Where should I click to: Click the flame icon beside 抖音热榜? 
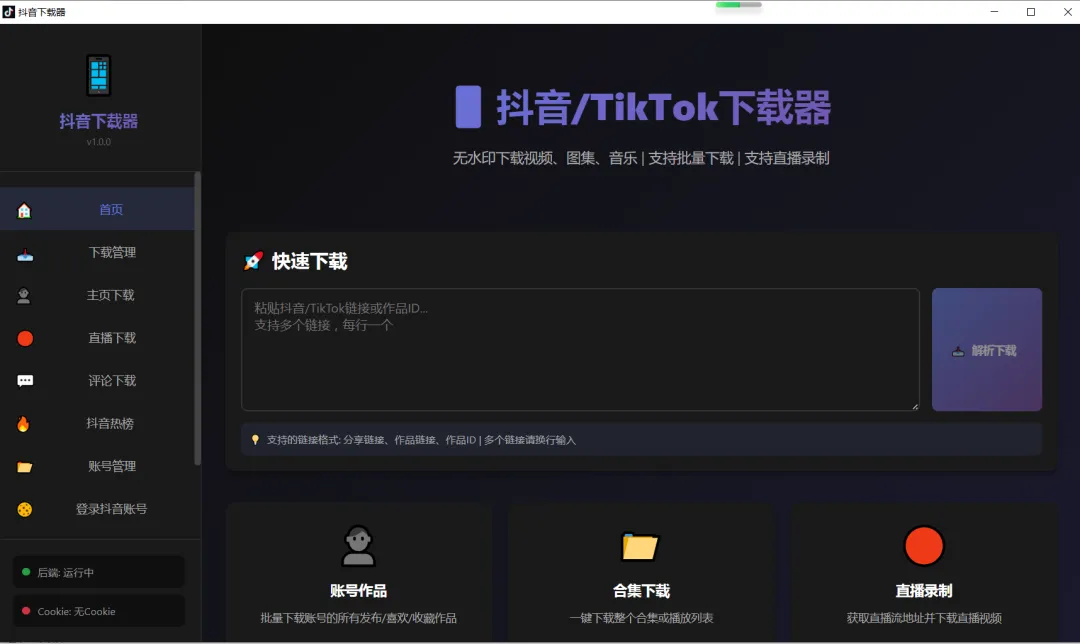[x=23, y=424]
